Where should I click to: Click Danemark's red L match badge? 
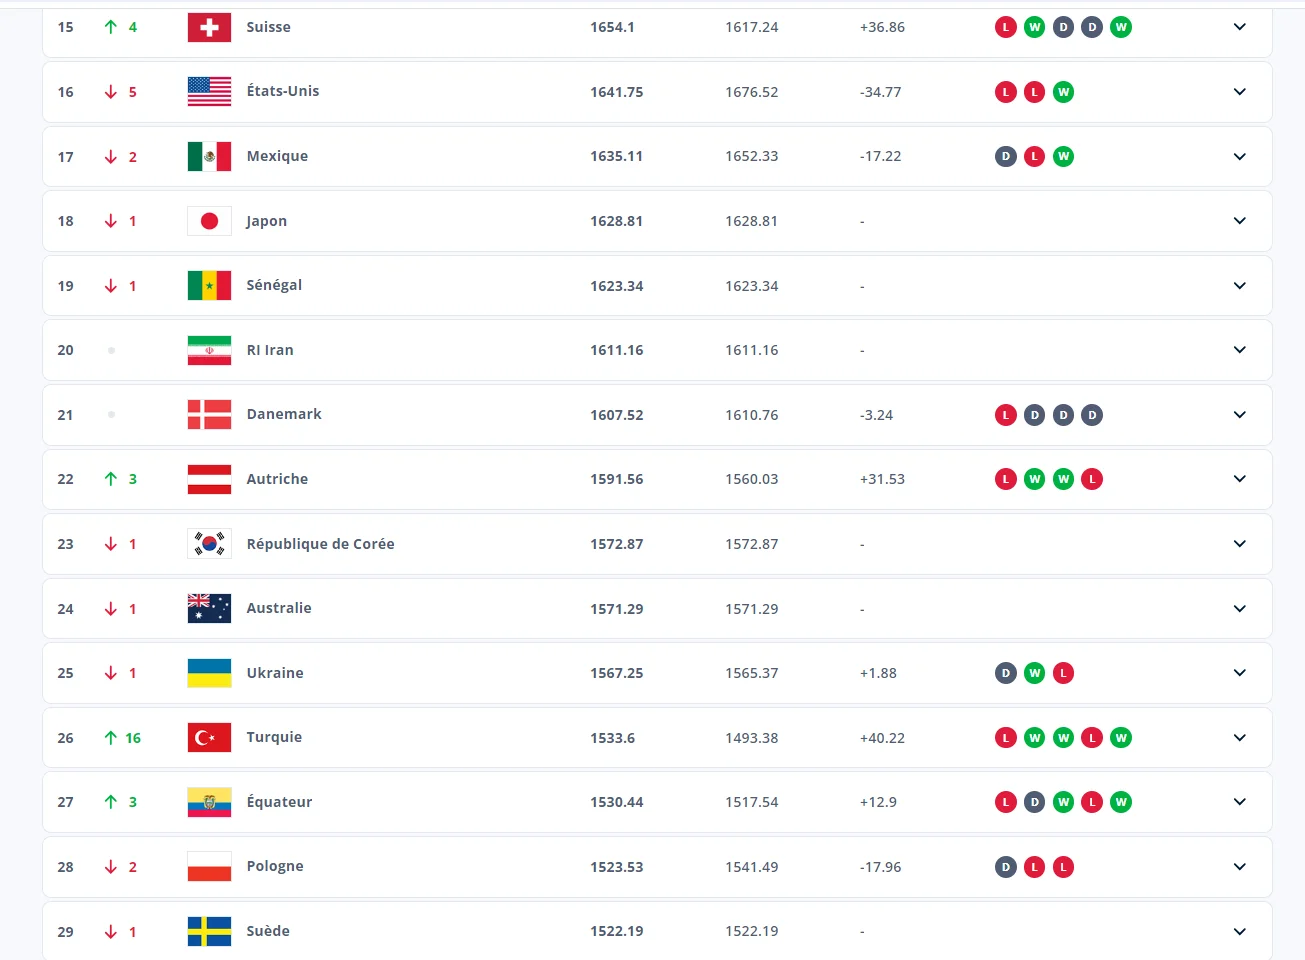click(1006, 415)
